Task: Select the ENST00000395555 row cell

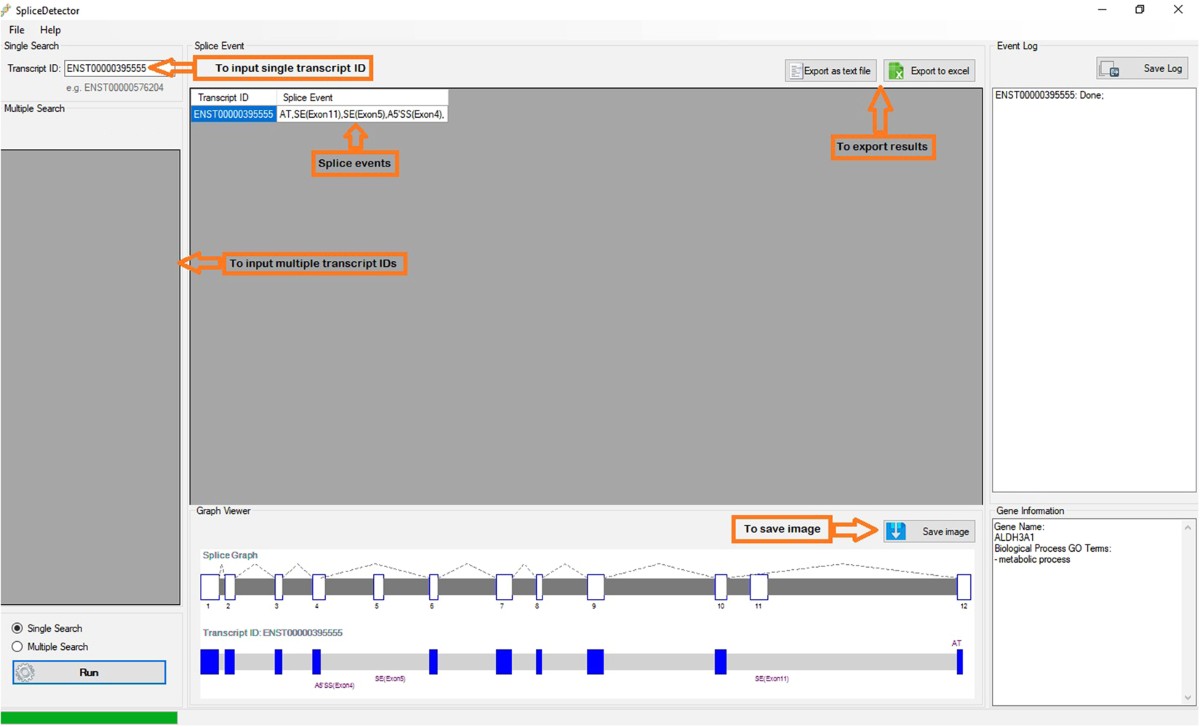Action: 233,115
